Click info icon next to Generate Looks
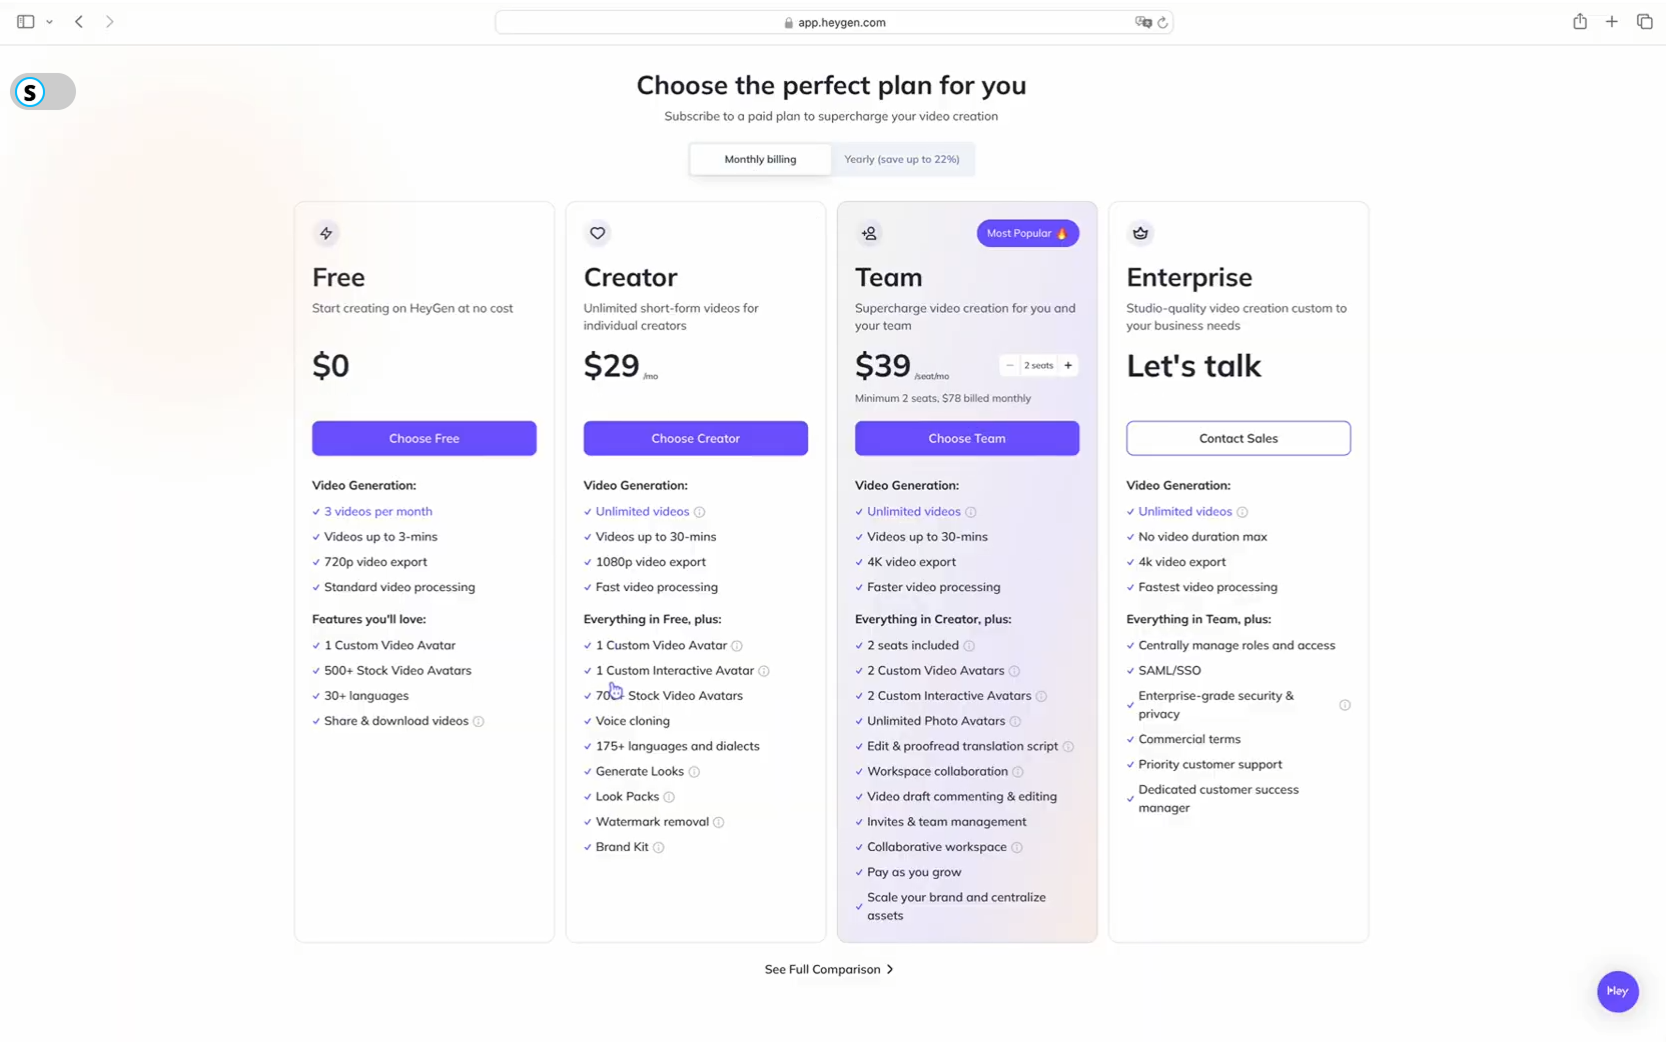 (694, 772)
